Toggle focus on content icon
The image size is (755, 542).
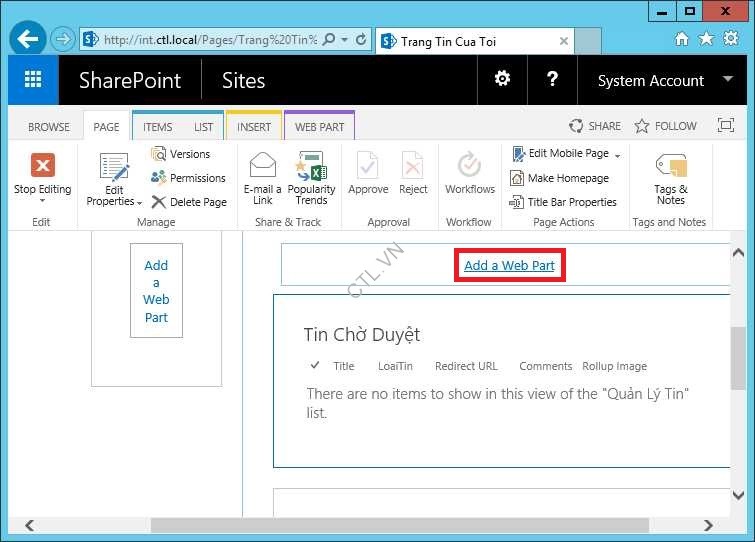point(726,126)
